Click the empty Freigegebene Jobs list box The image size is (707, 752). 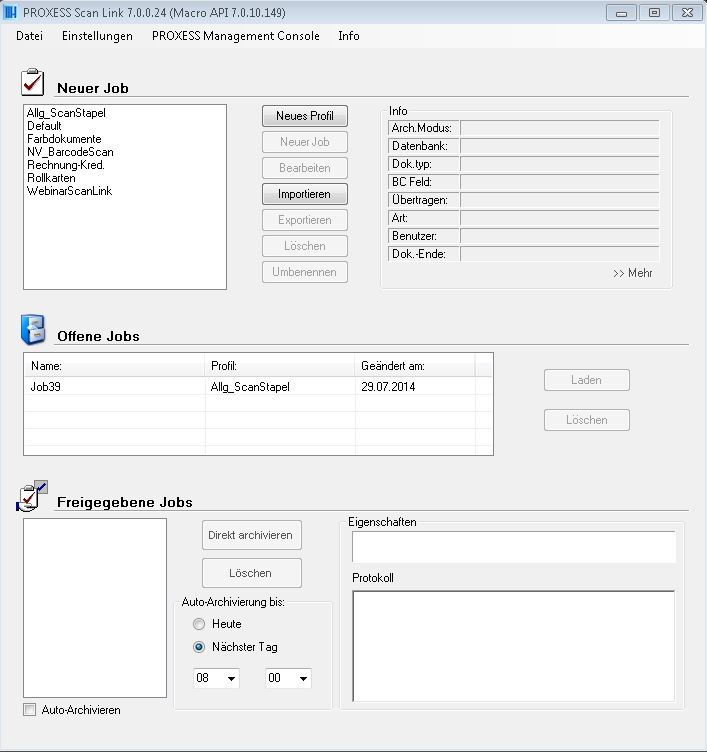click(x=95, y=608)
